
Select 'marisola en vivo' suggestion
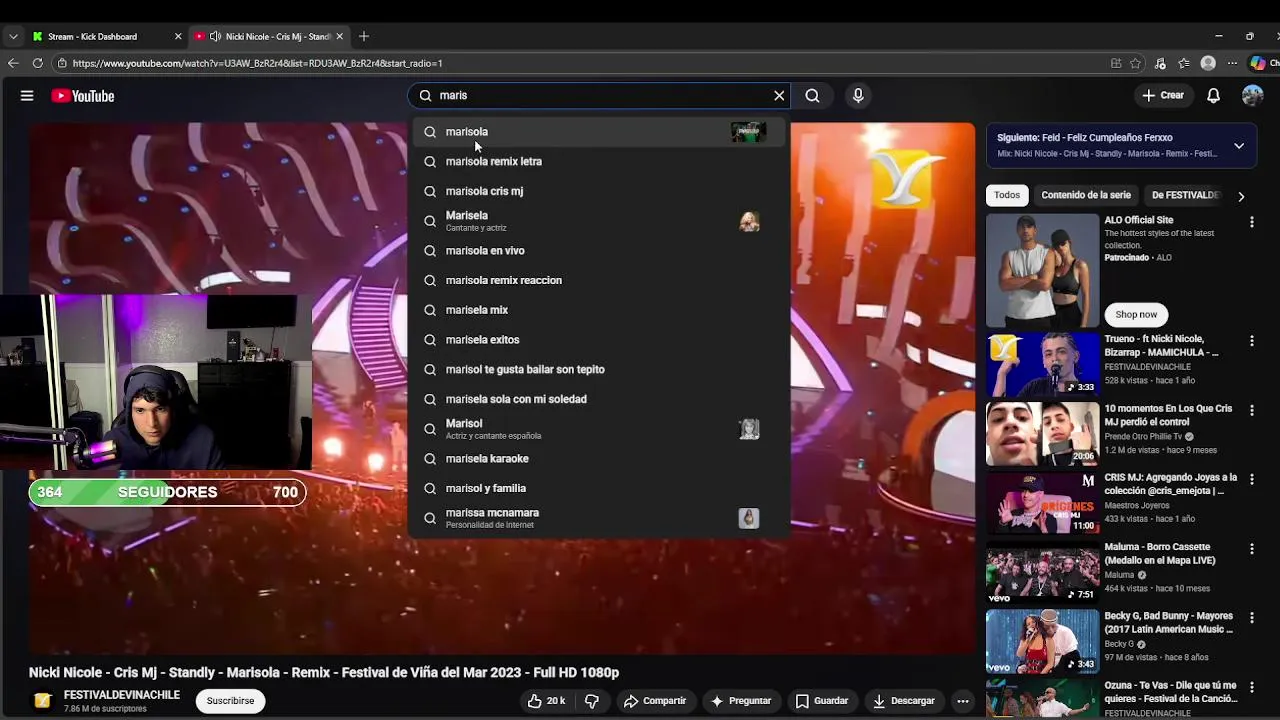(599, 251)
